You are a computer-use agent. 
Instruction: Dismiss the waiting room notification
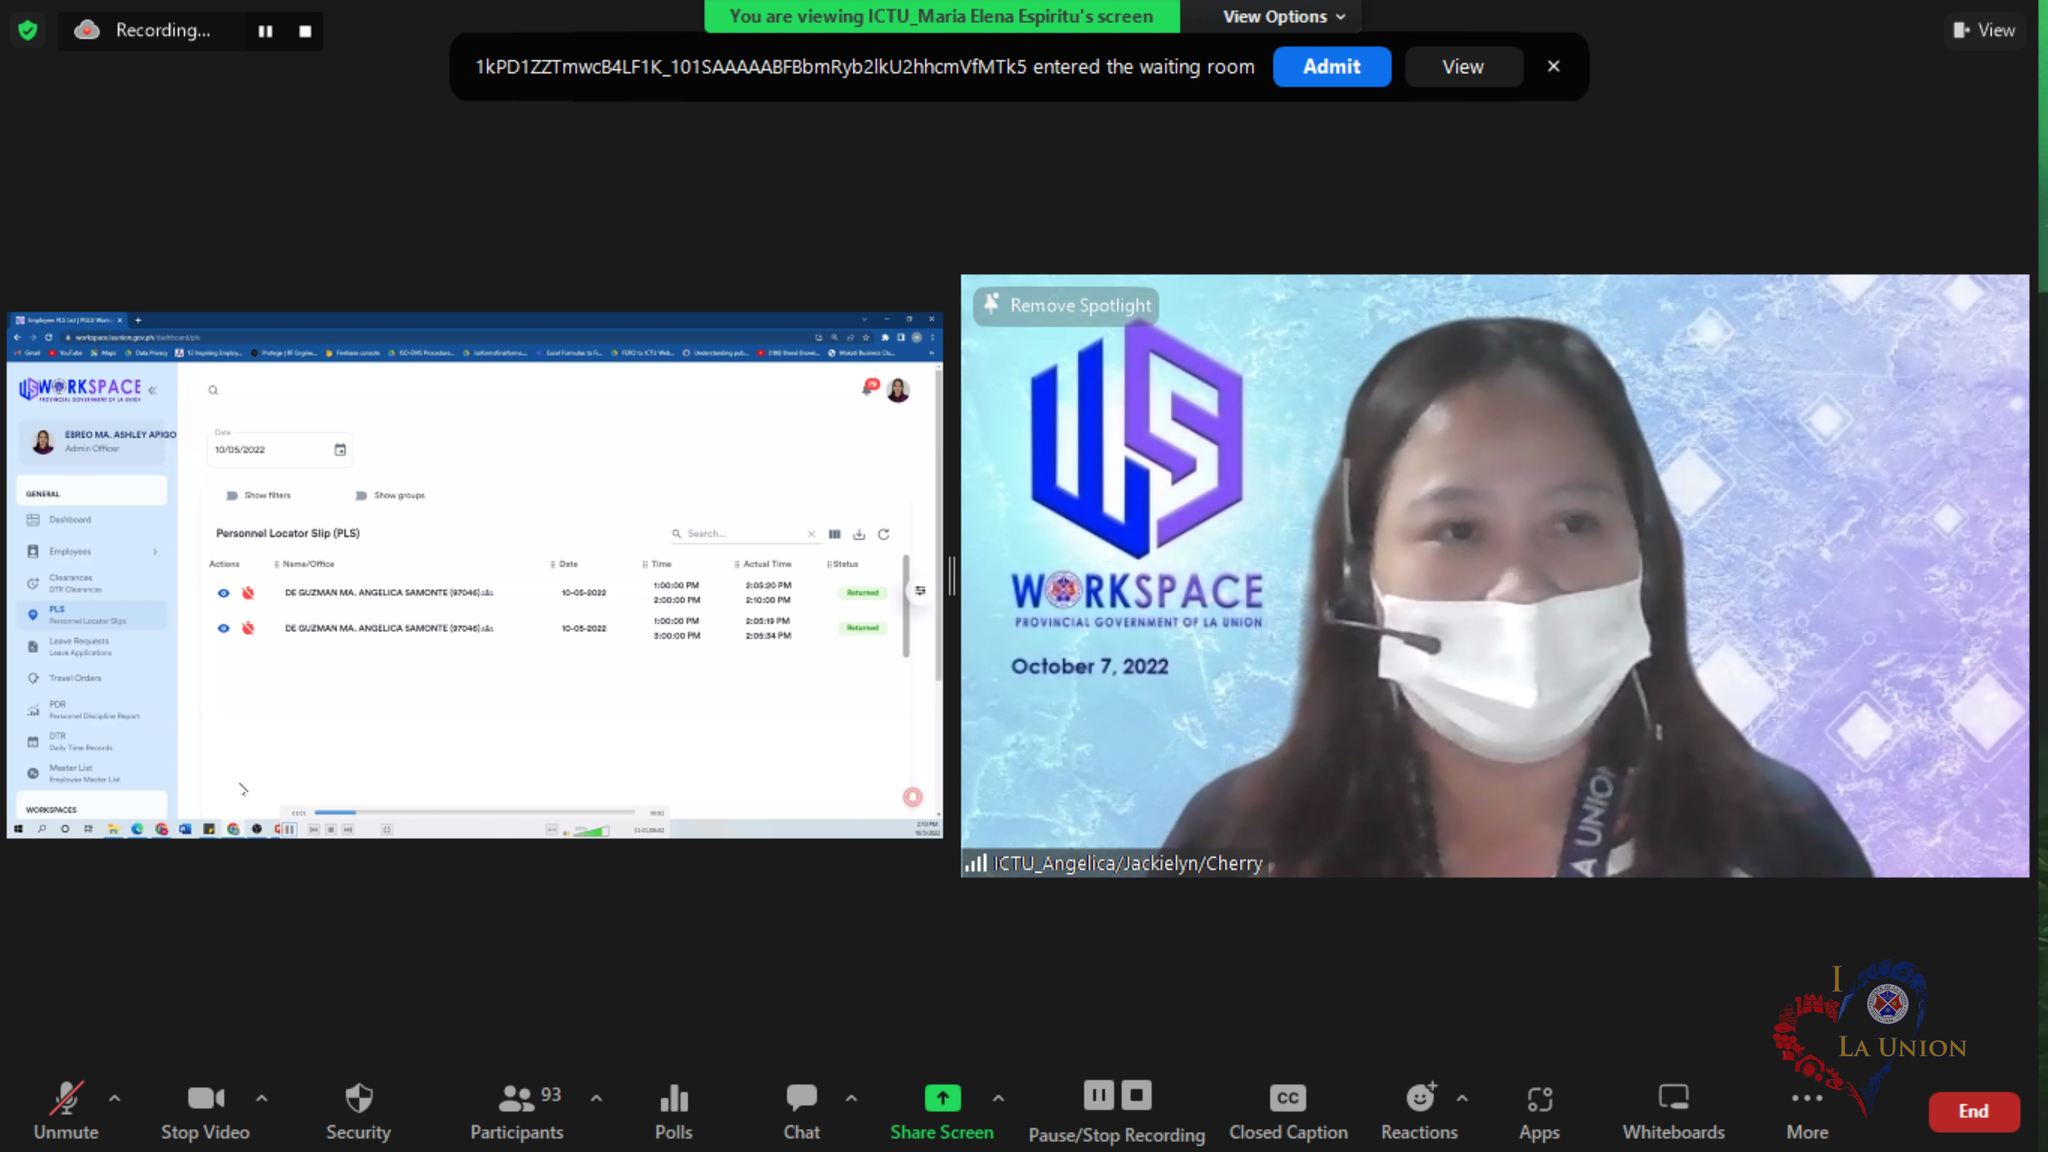coord(1553,66)
